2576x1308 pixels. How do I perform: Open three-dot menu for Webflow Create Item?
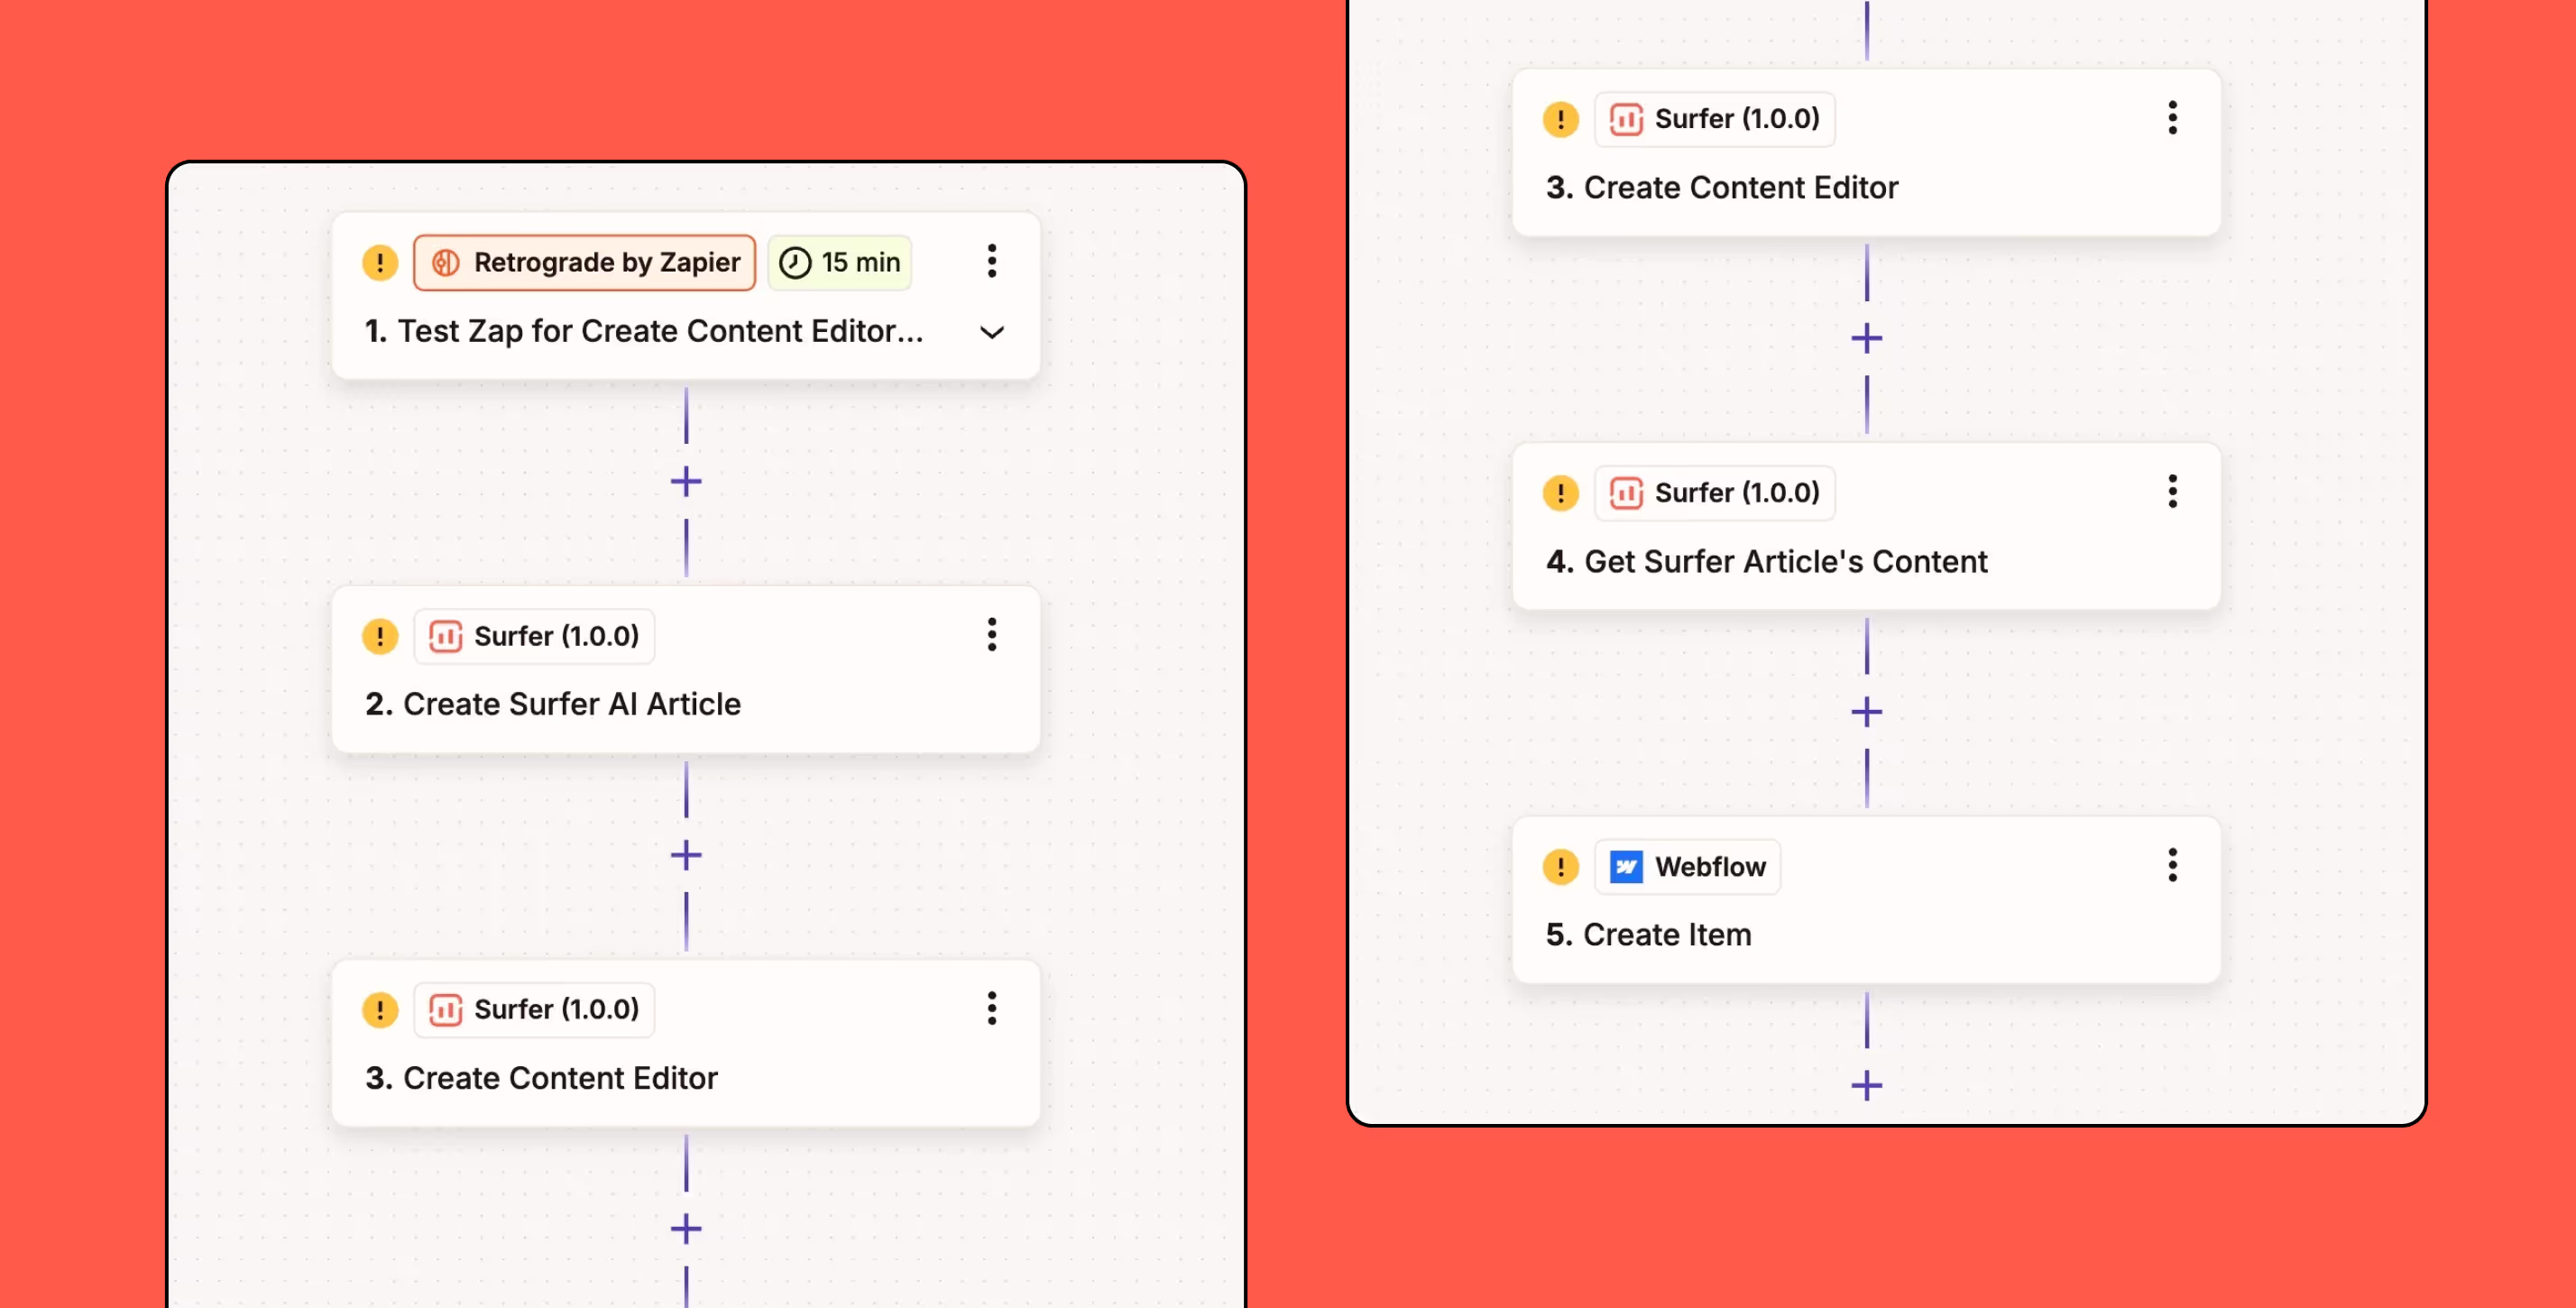pyautogui.click(x=2173, y=866)
